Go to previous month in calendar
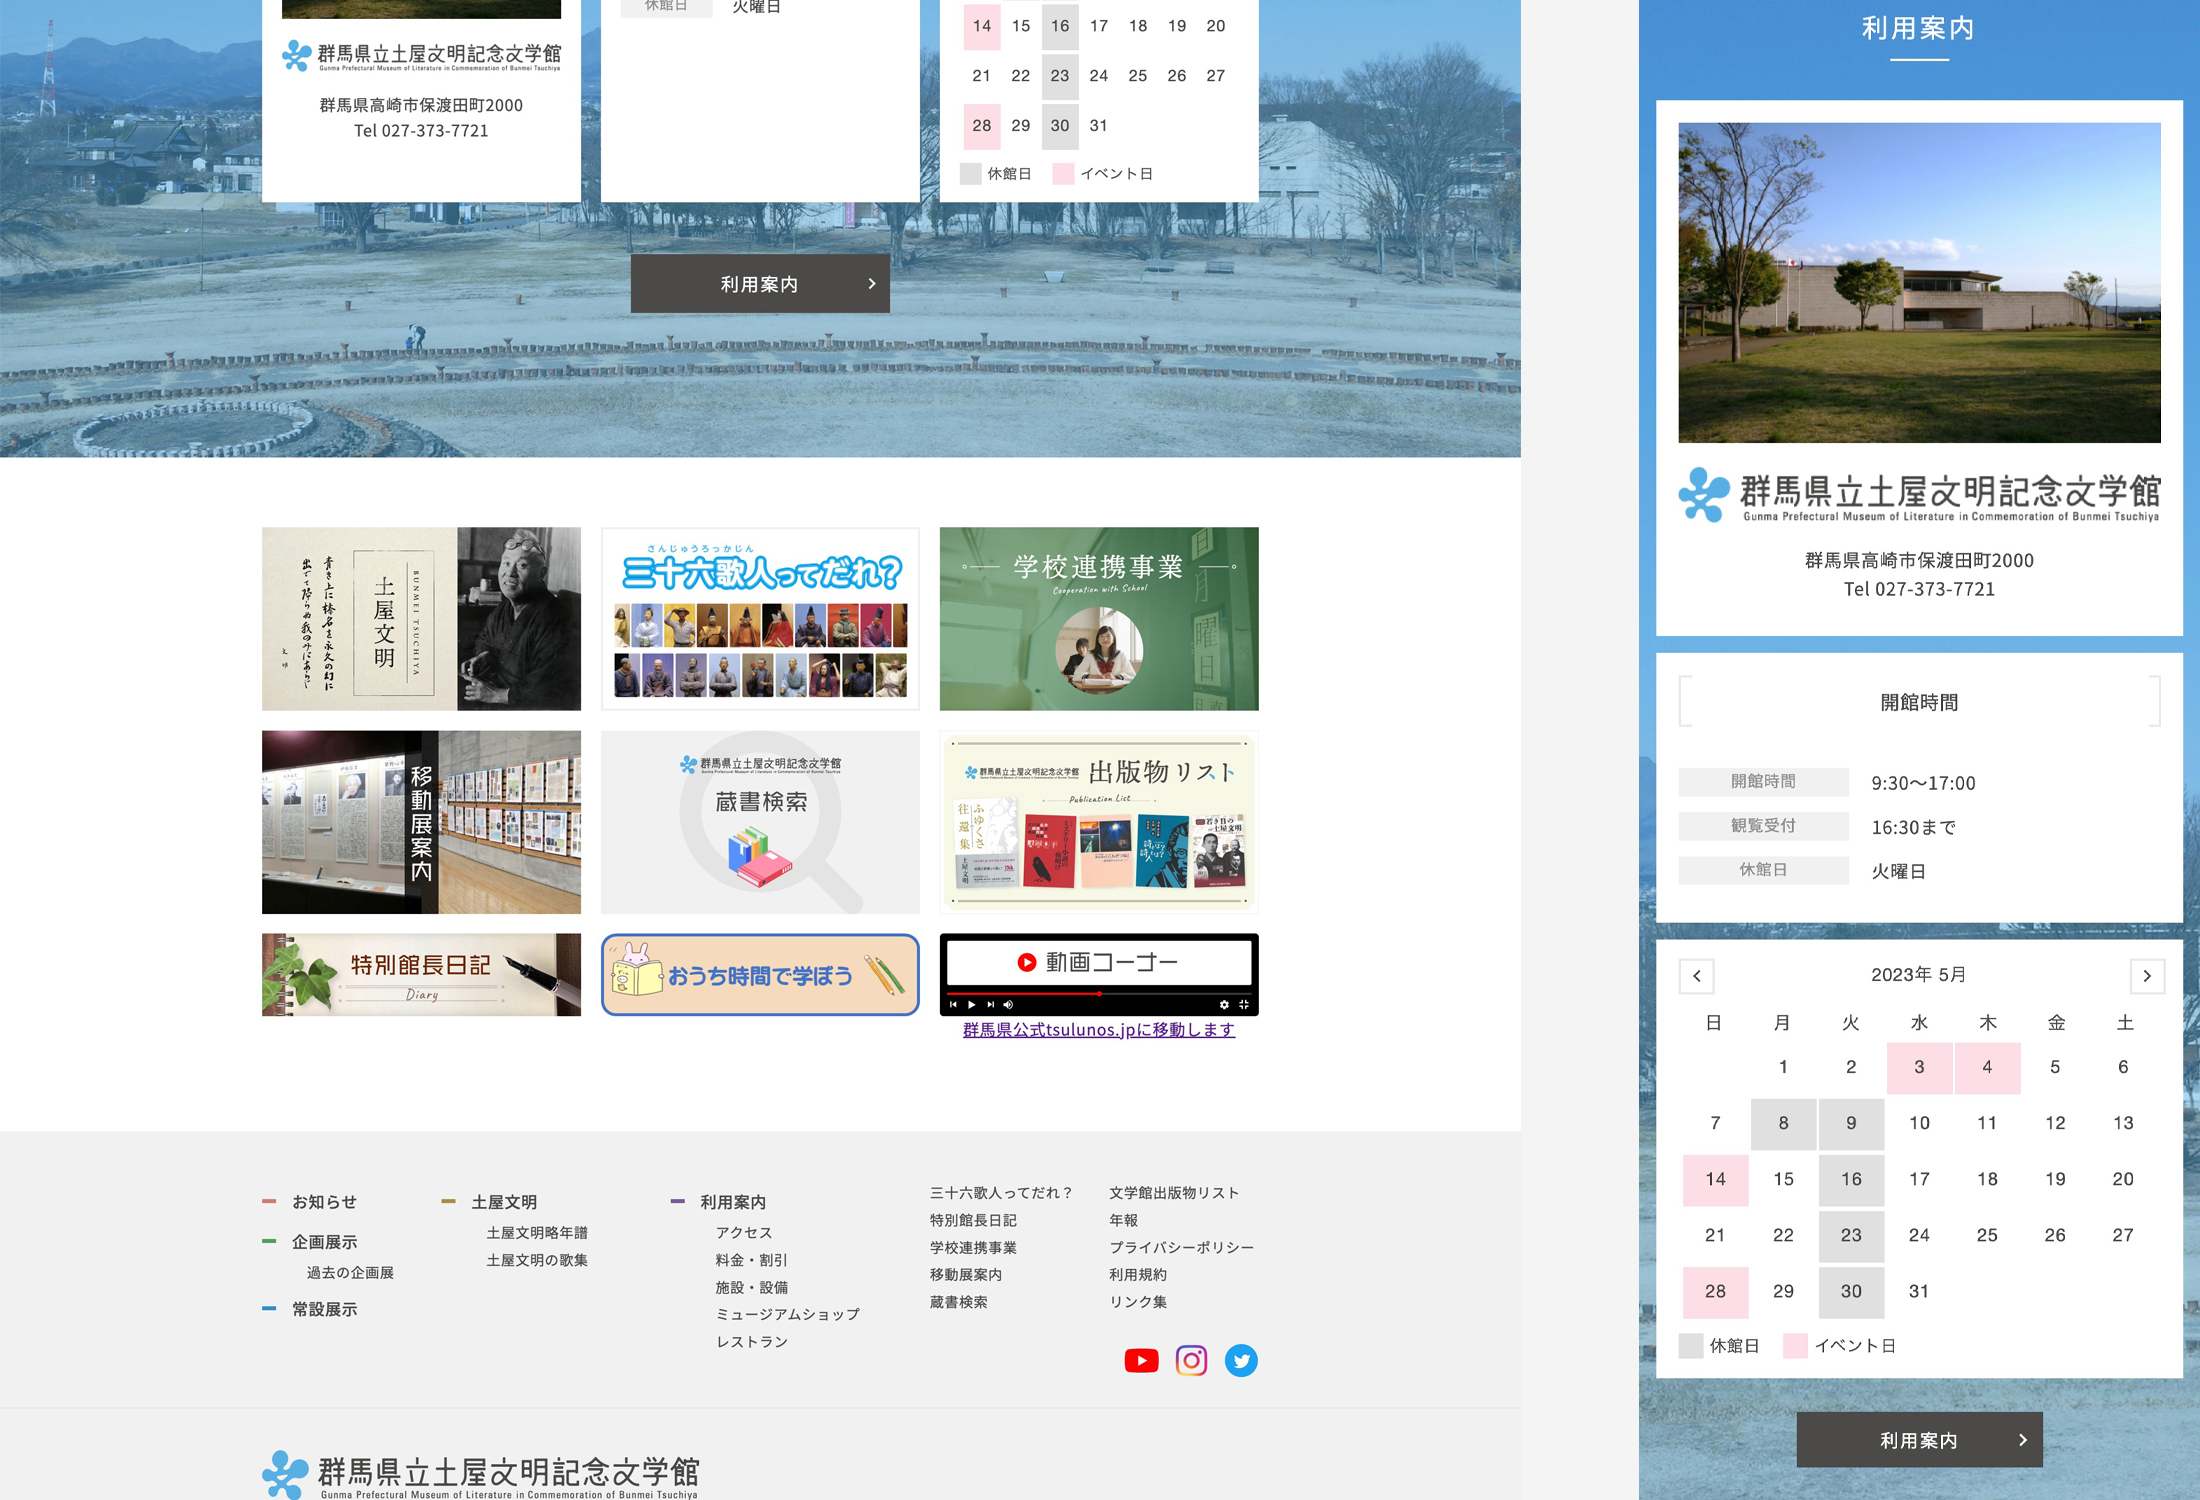Viewport: 2200px width, 1500px height. click(x=1697, y=976)
